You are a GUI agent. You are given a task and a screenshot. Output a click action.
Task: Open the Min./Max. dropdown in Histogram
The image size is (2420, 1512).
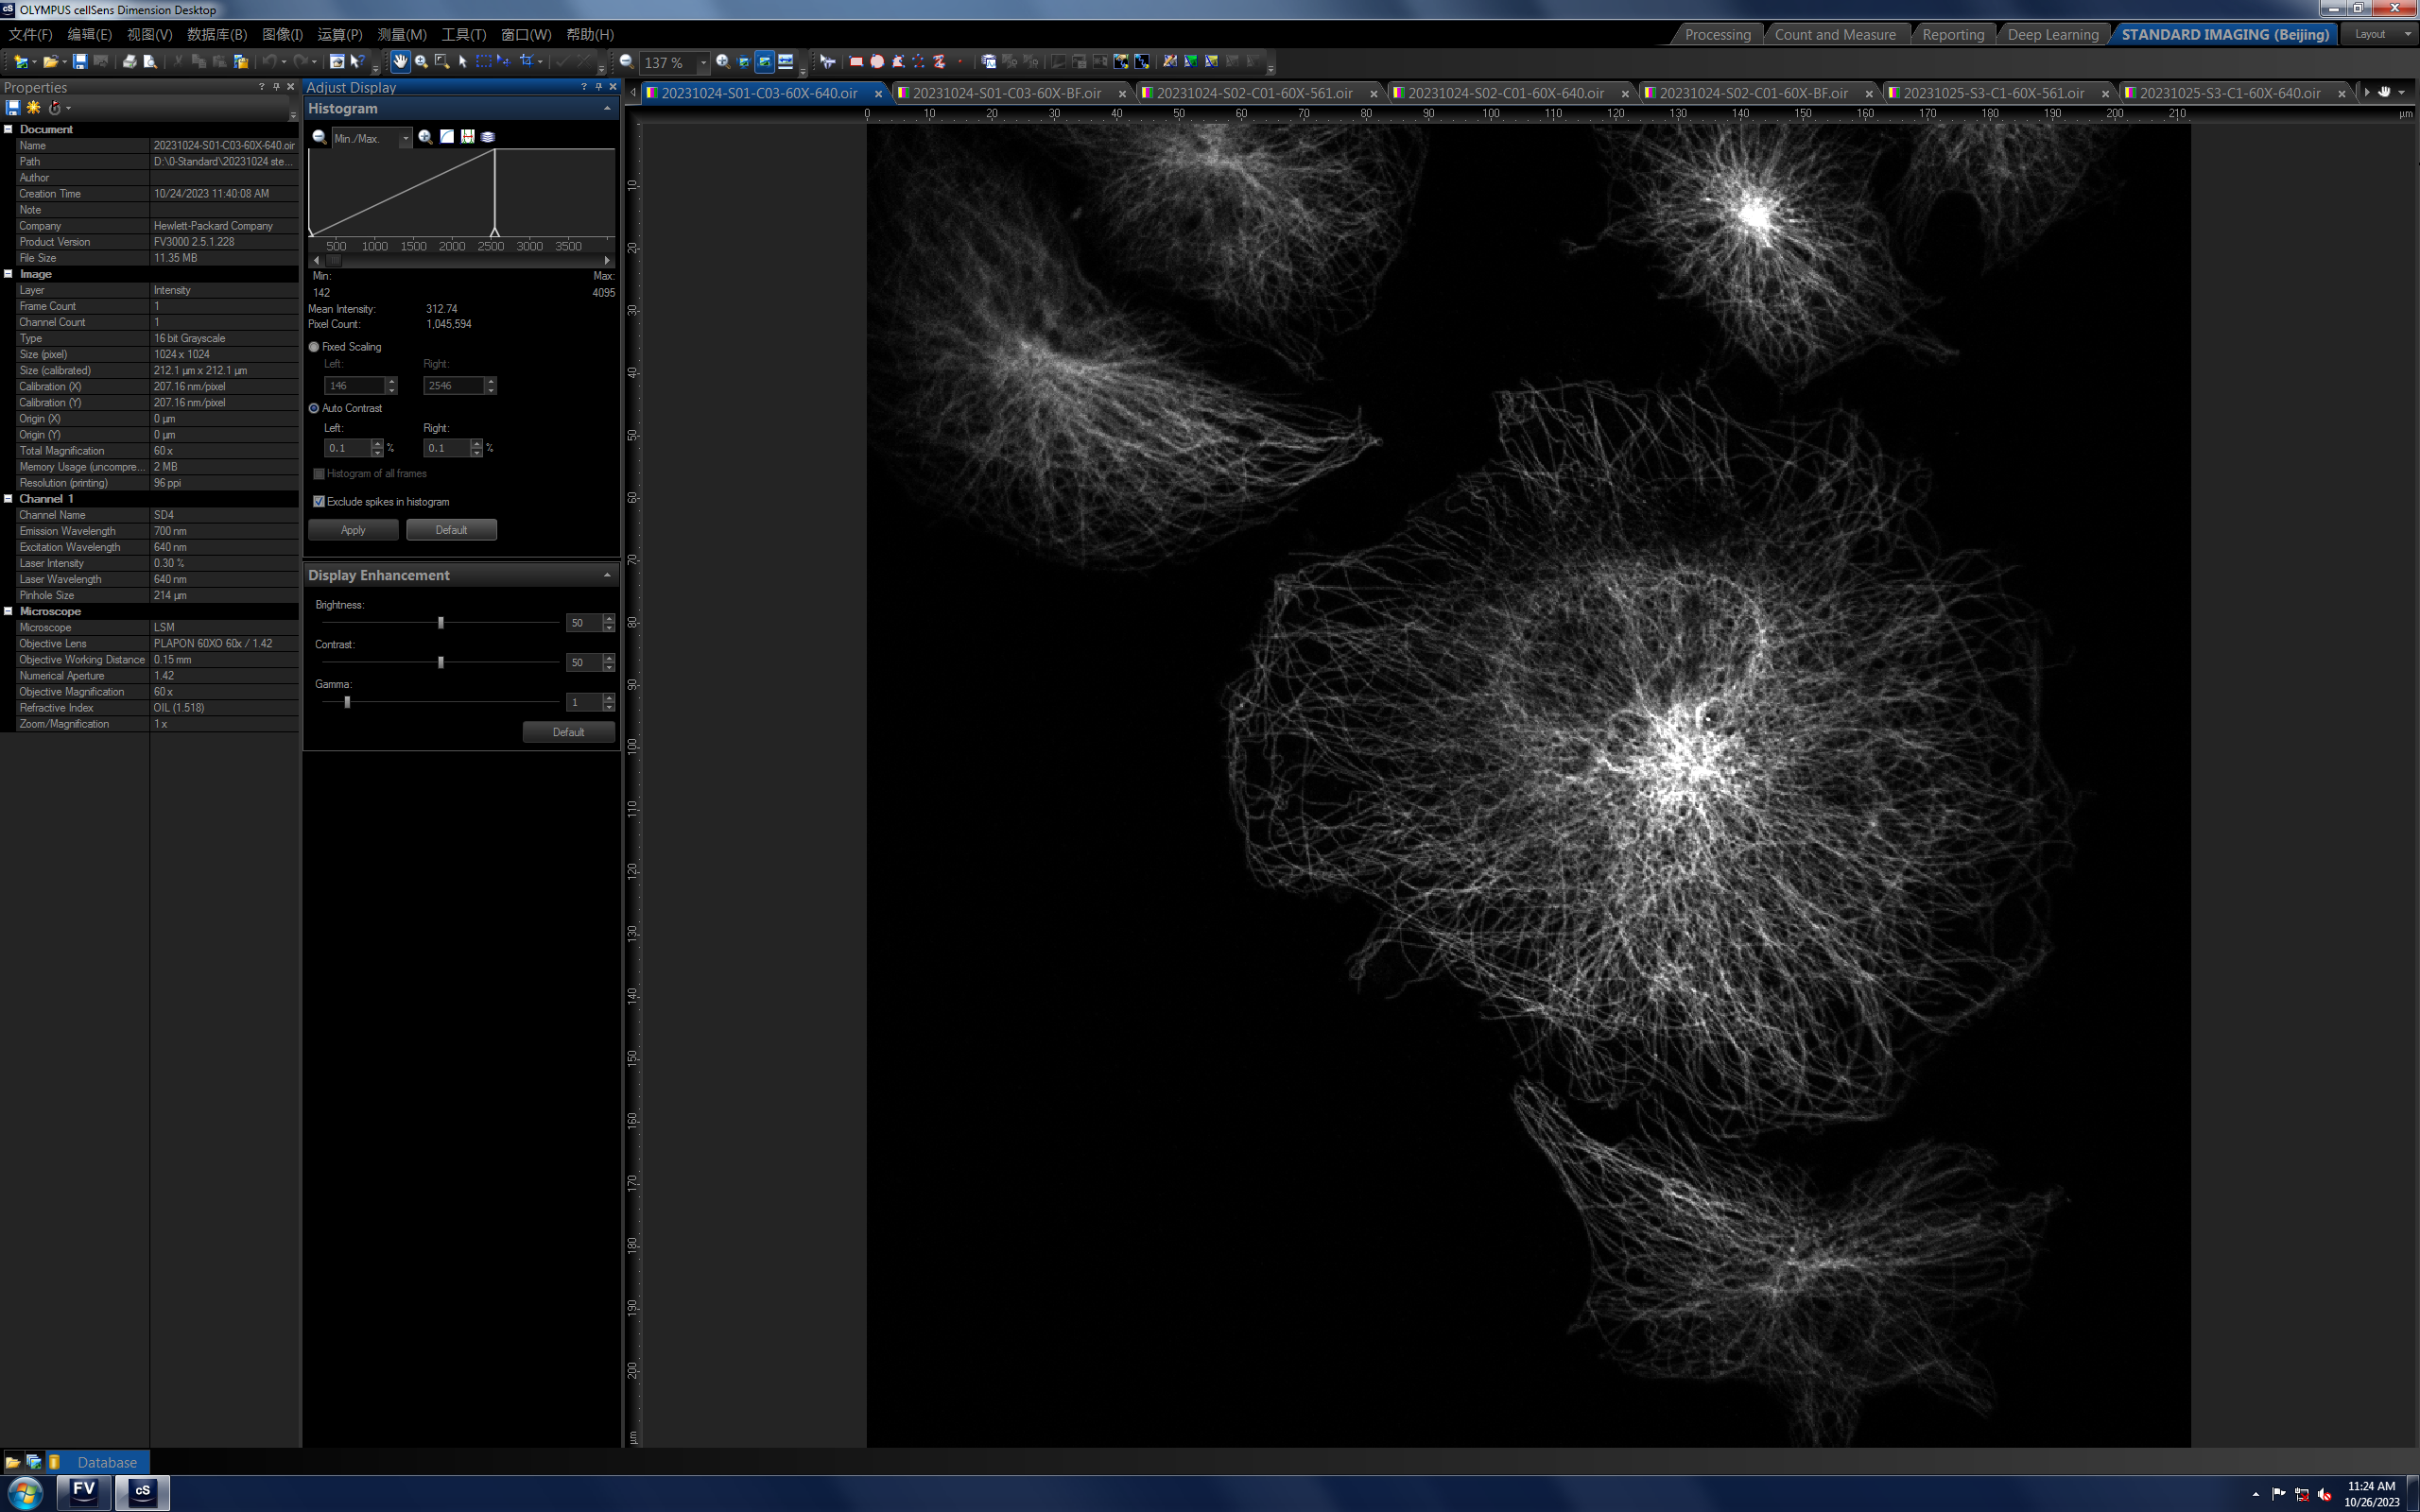point(405,138)
